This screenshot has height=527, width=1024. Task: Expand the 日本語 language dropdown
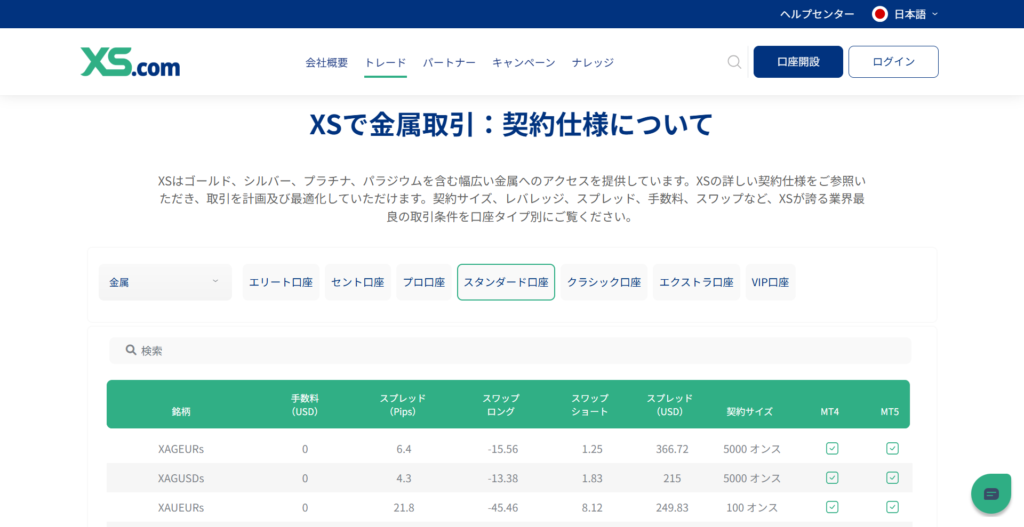click(x=905, y=14)
